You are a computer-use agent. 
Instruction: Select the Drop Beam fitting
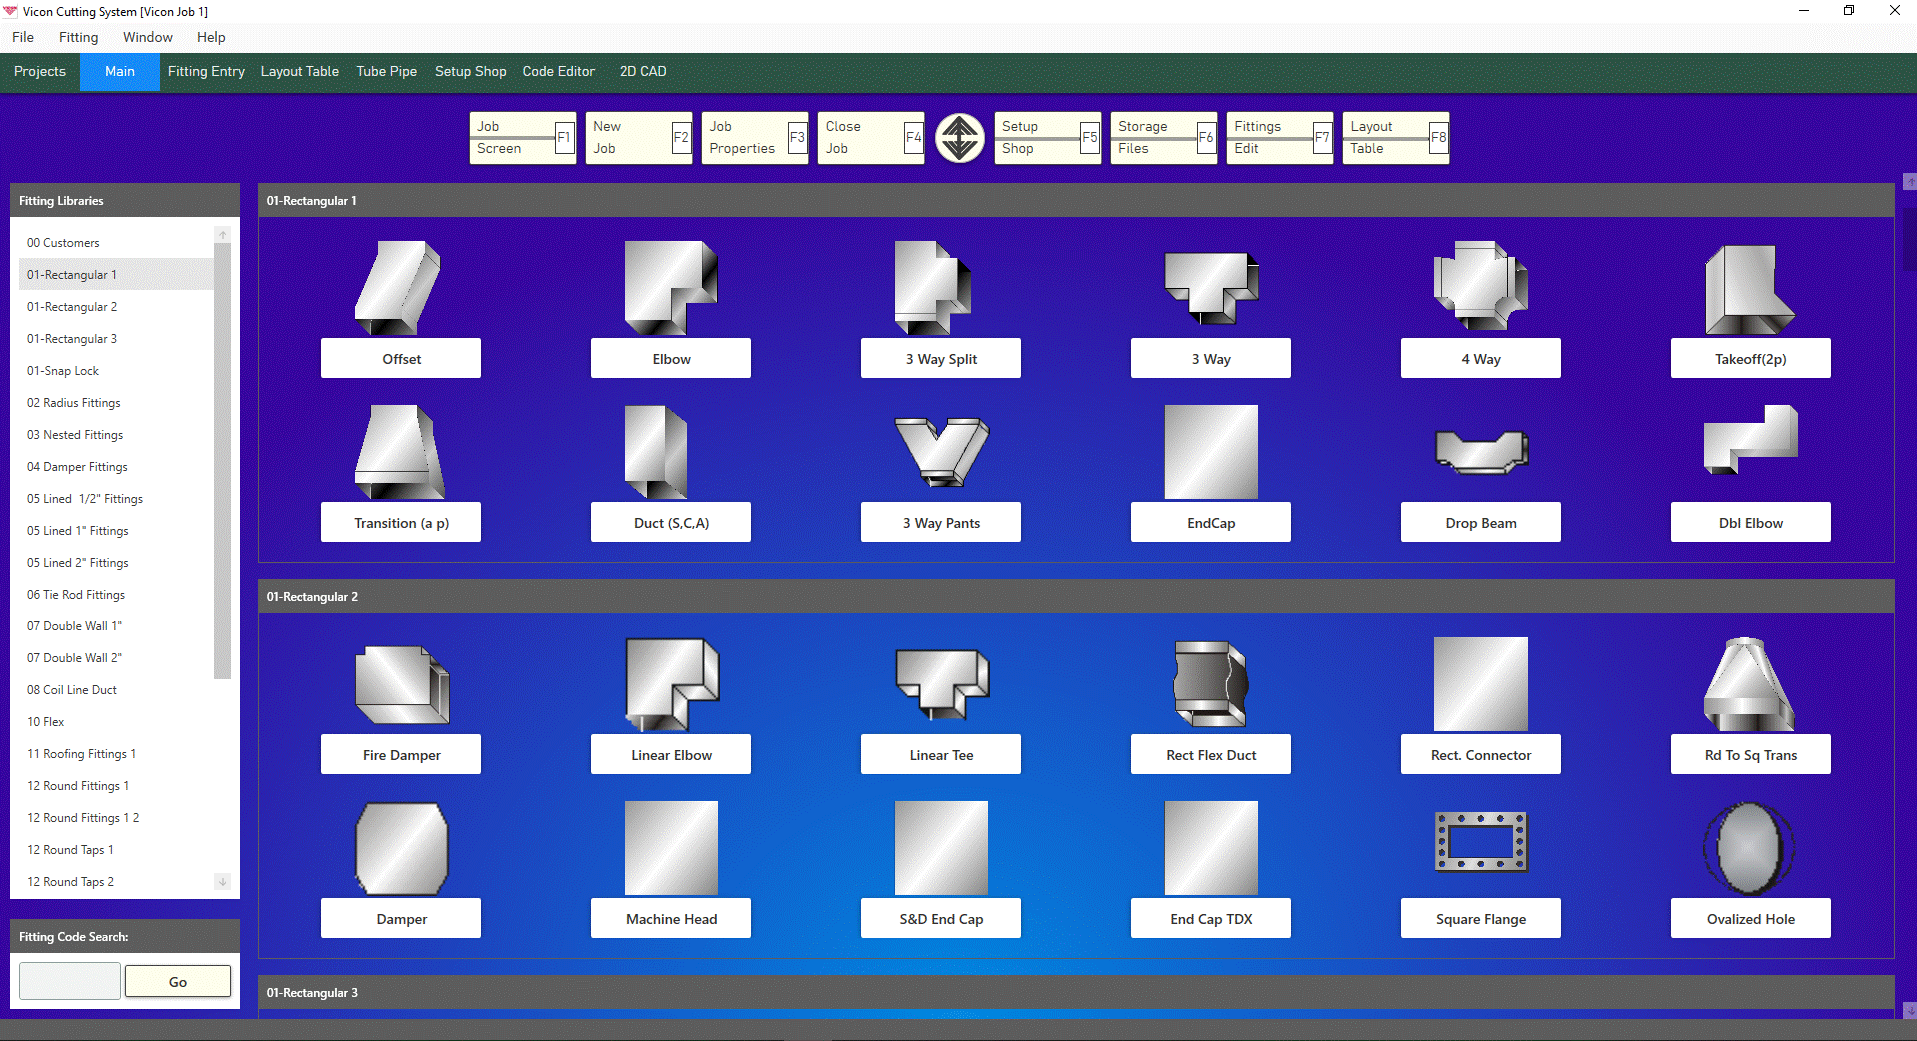pos(1480,452)
